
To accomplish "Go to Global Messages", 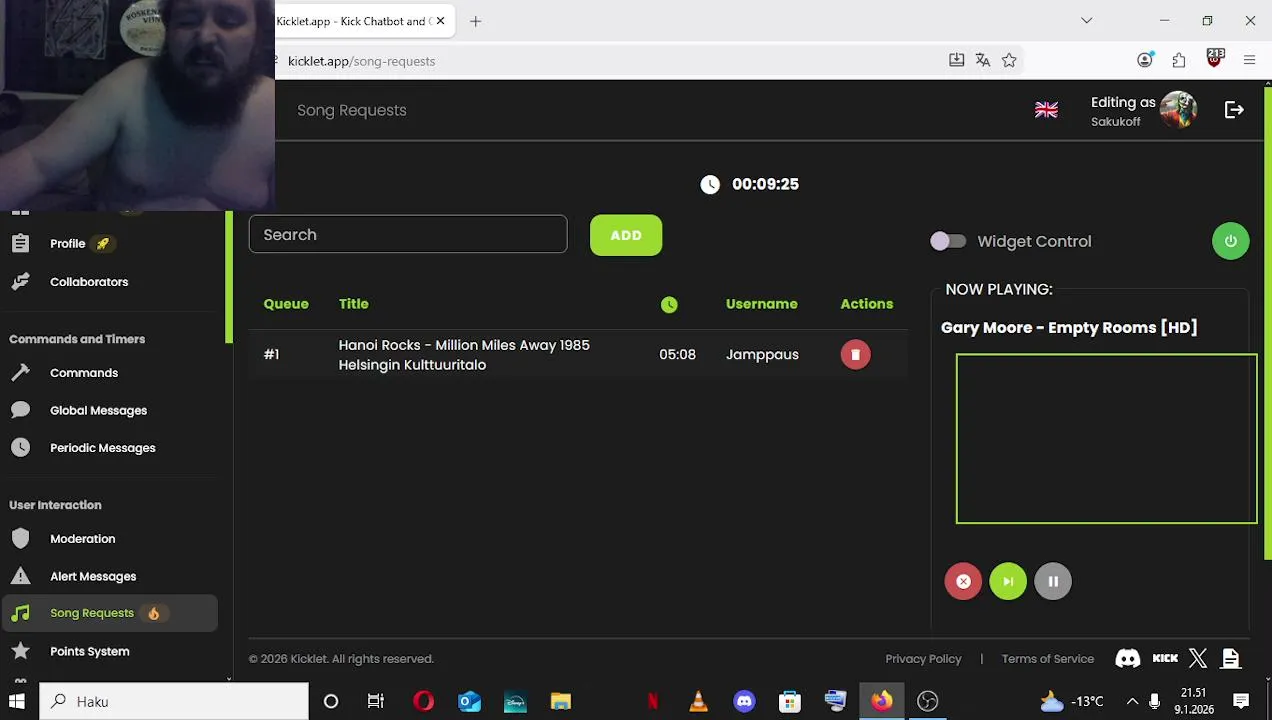I will pos(98,410).
